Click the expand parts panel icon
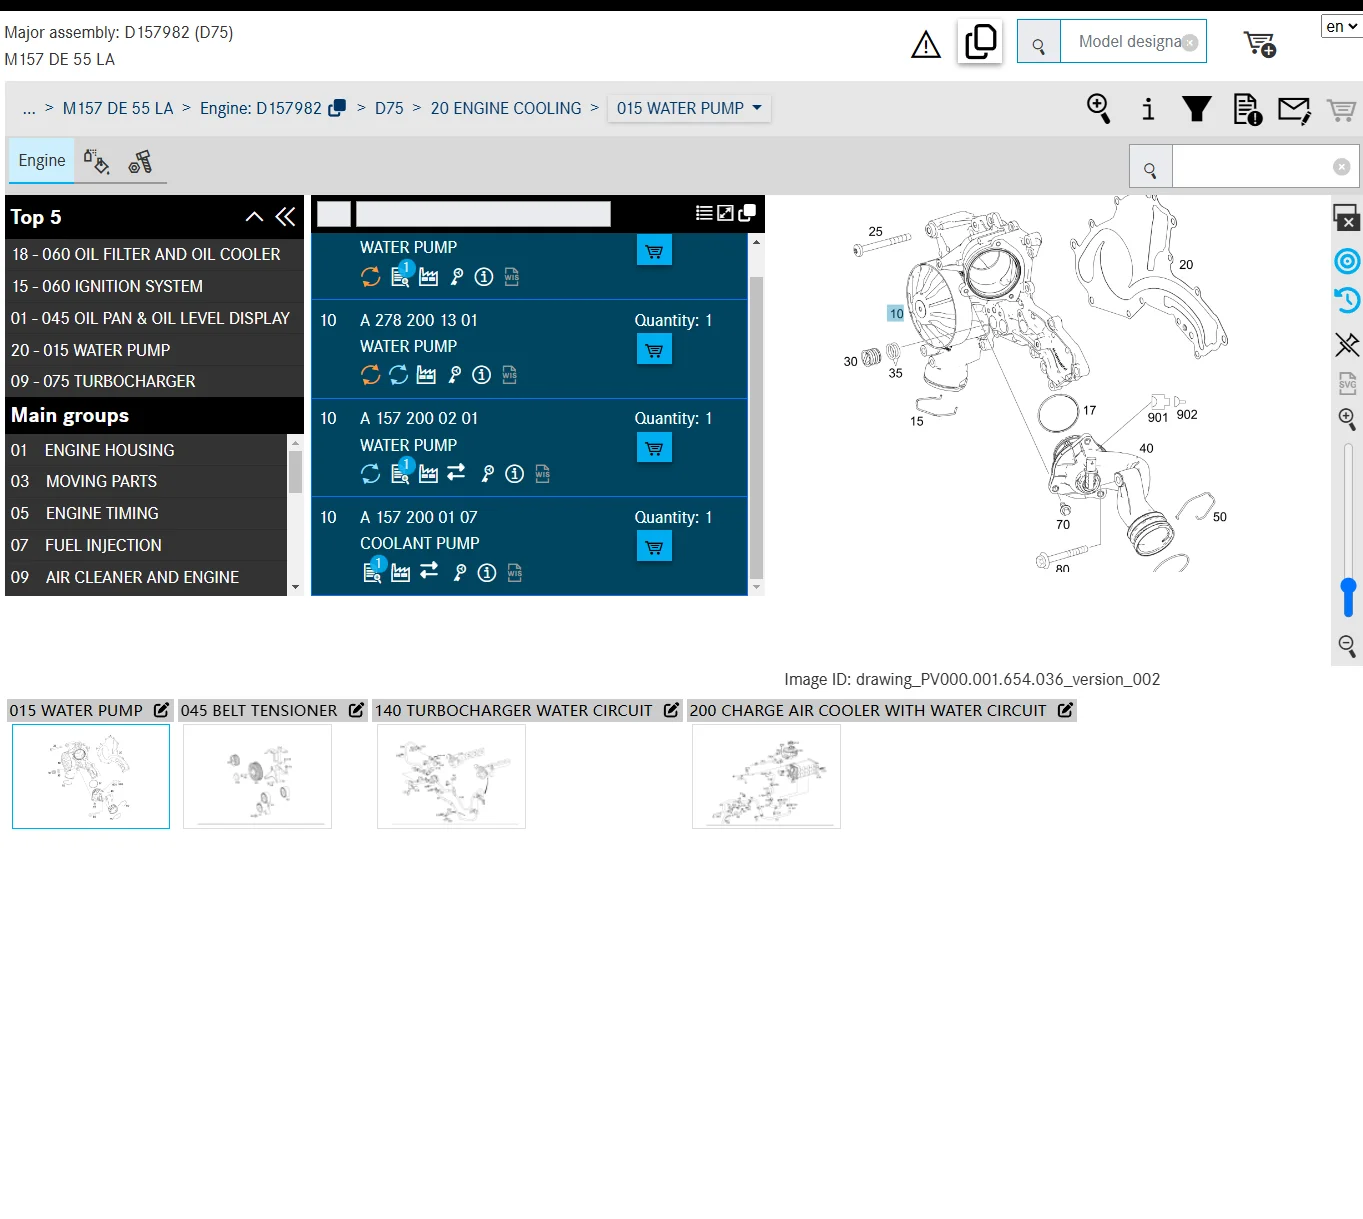 [725, 213]
